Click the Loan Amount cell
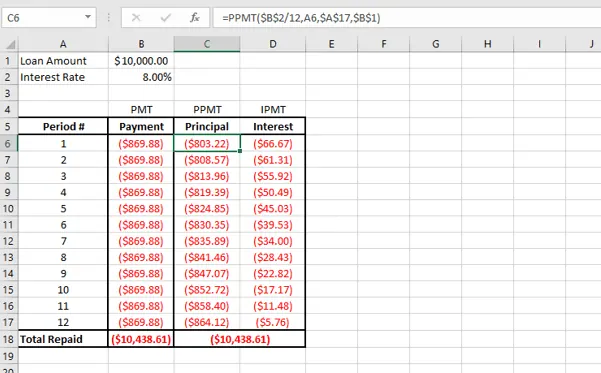The height and width of the screenshot is (373, 601). (x=63, y=61)
